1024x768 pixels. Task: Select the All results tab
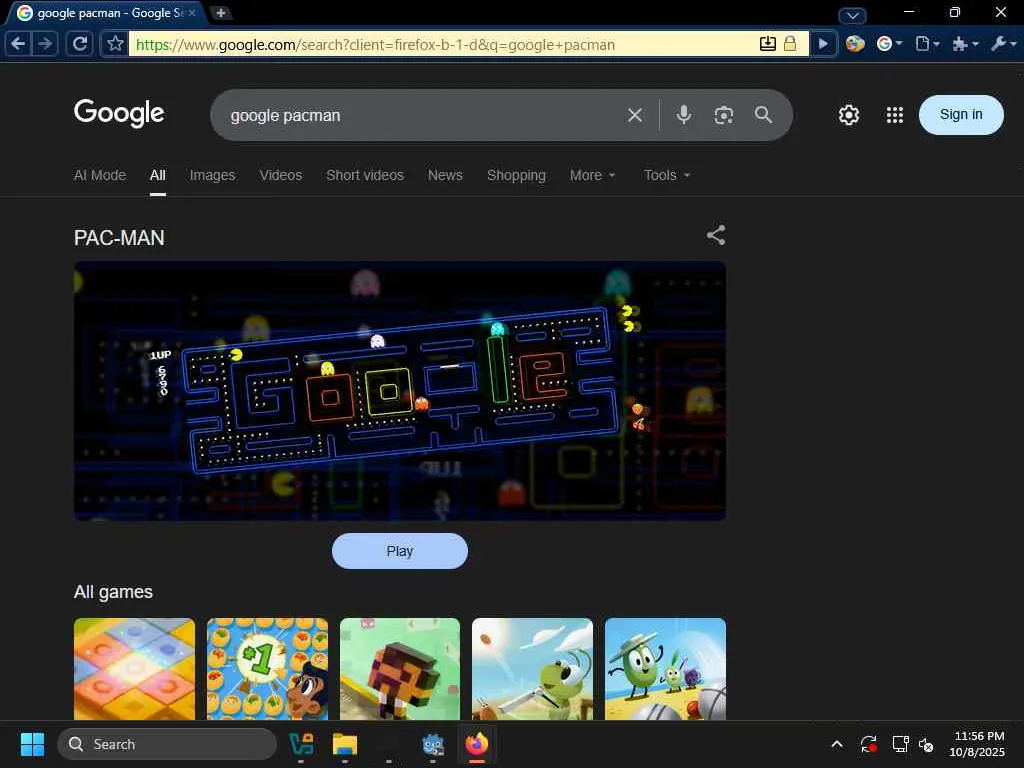pos(157,175)
